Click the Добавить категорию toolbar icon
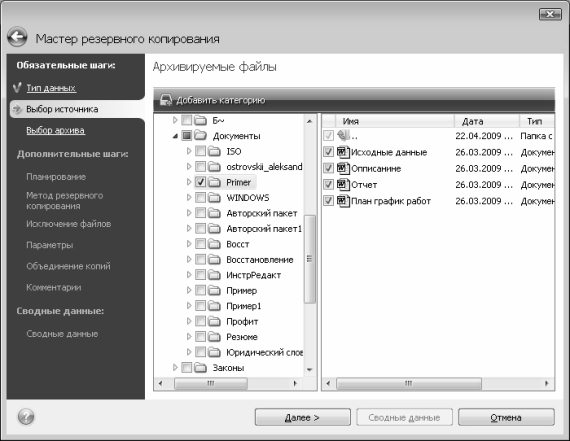The image size is (570, 441). [166, 100]
